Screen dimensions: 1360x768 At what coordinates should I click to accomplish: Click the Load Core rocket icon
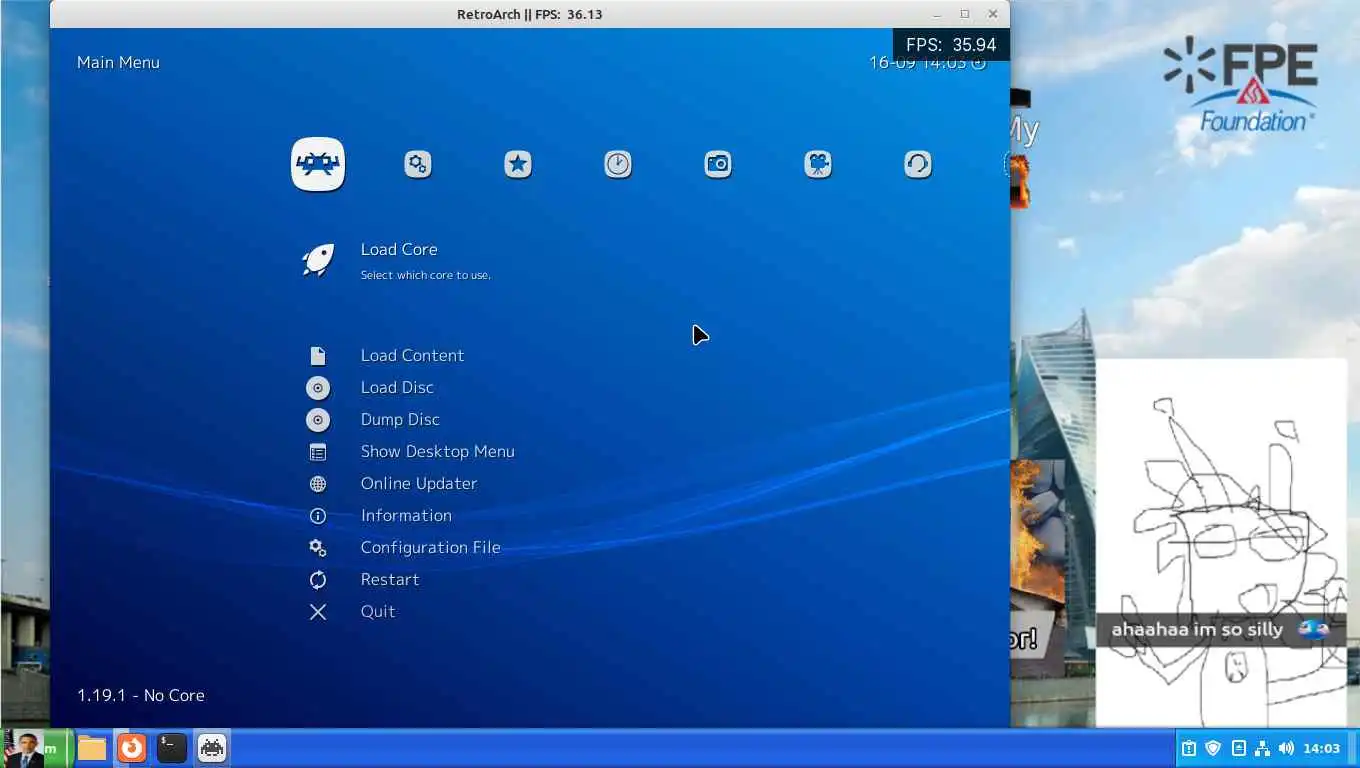[318, 260]
